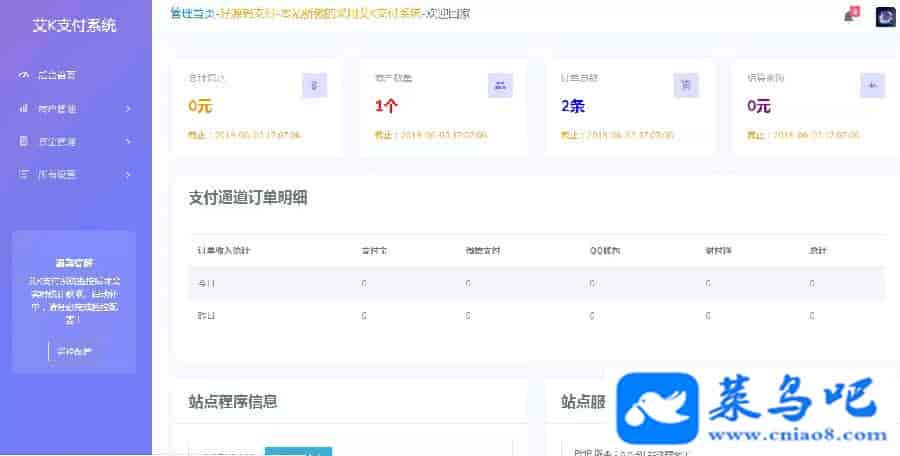The image size is (900, 456).
Task: Click the 支付宝 column header
Action: coord(375,250)
